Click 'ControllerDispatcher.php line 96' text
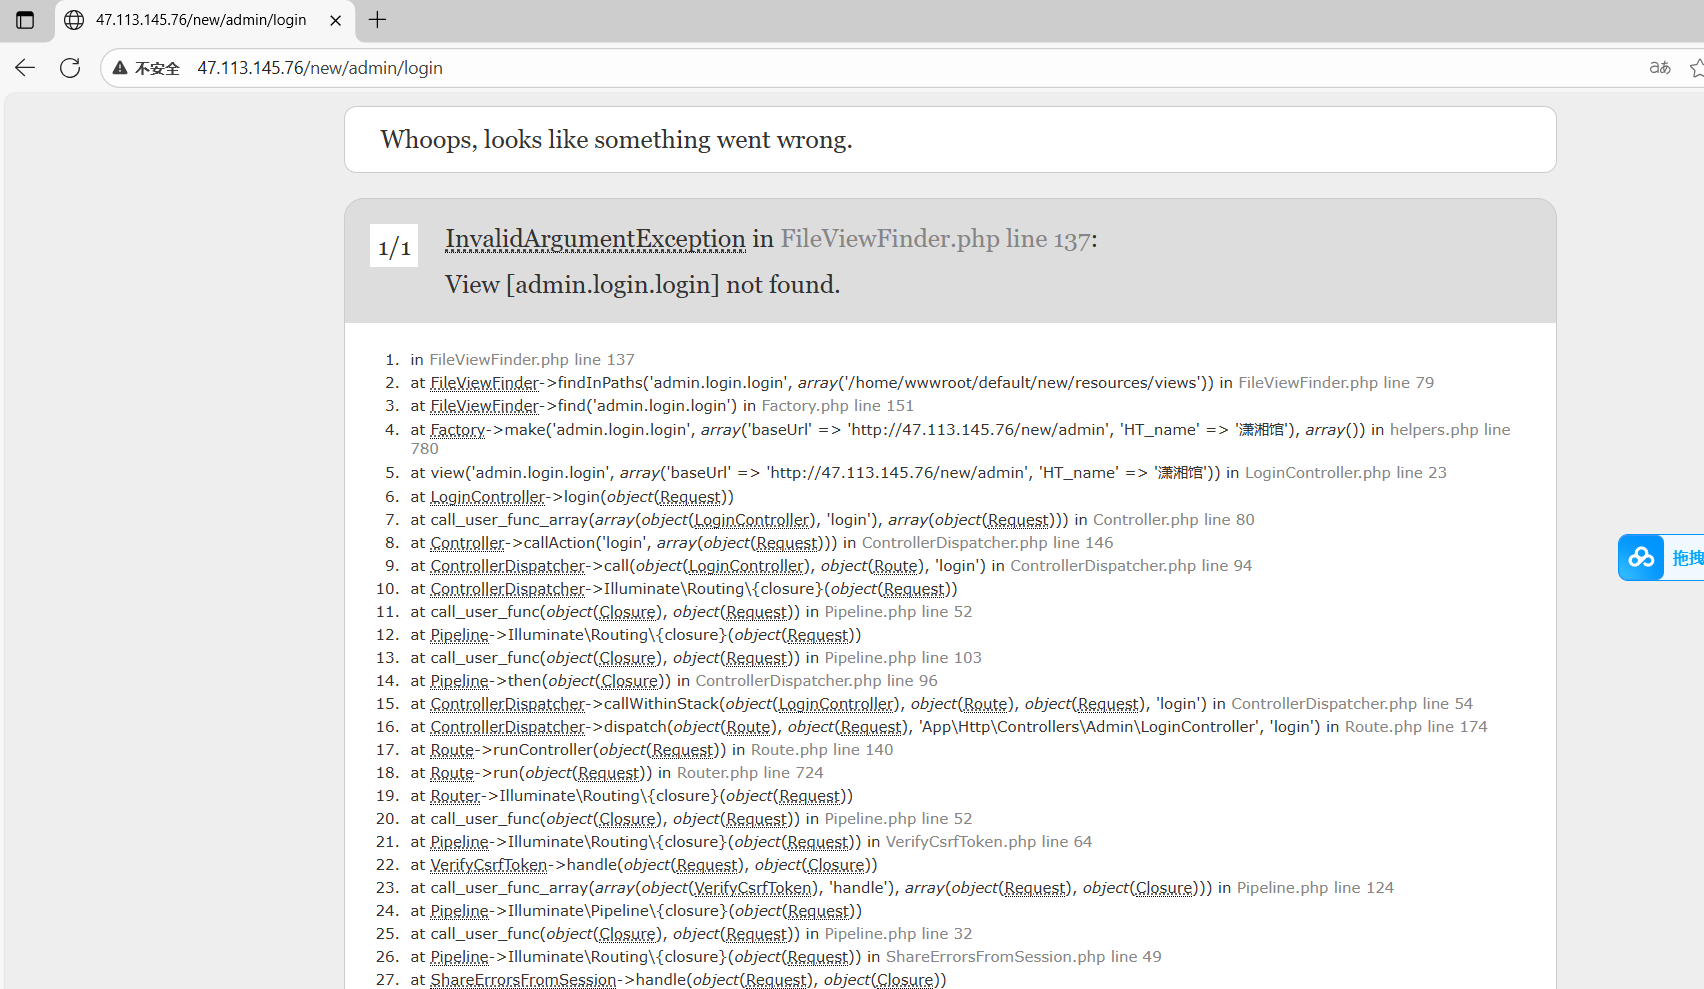1704x989 pixels. click(816, 681)
